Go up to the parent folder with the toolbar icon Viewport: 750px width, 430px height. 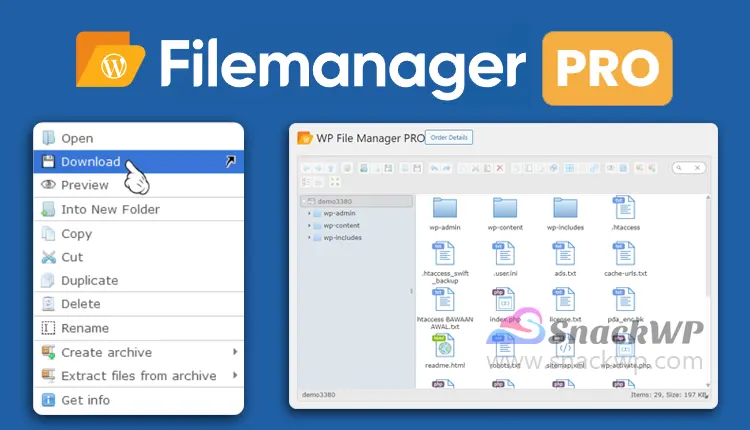coord(331,168)
